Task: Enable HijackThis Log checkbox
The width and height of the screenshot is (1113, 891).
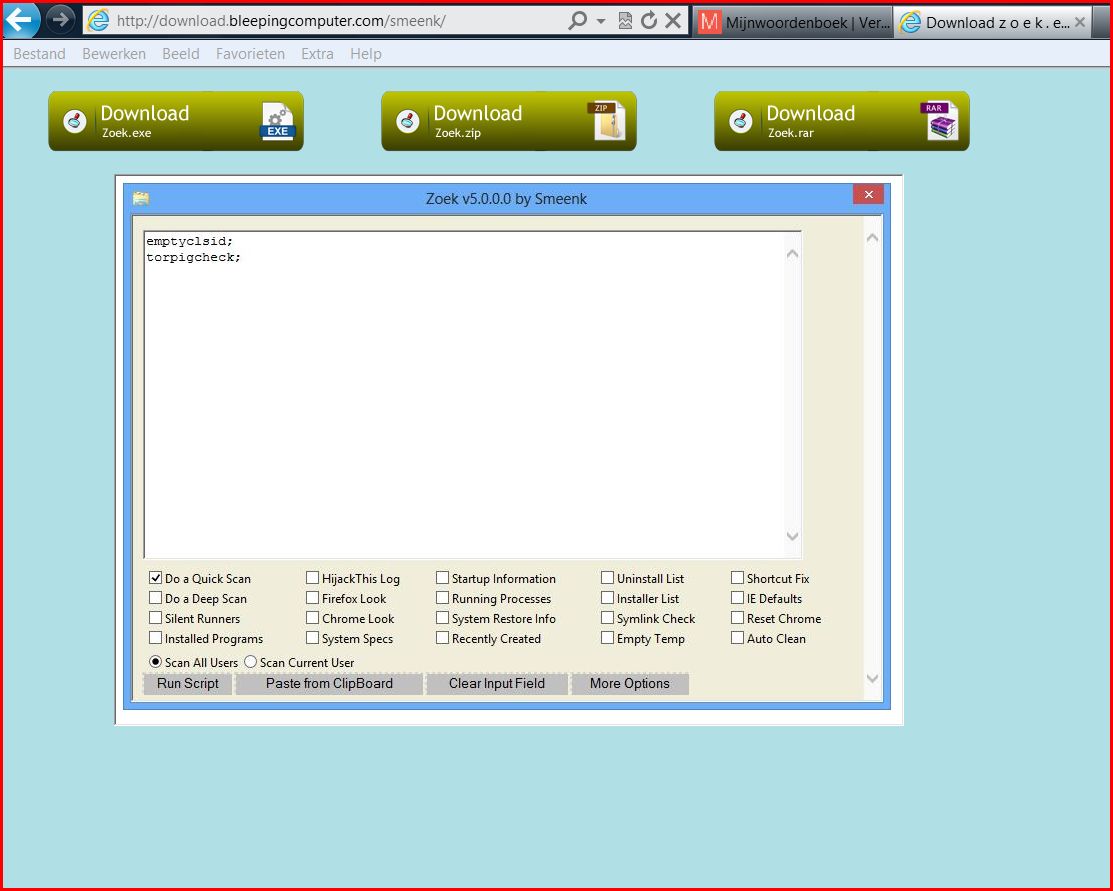Action: pyautogui.click(x=312, y=578)
